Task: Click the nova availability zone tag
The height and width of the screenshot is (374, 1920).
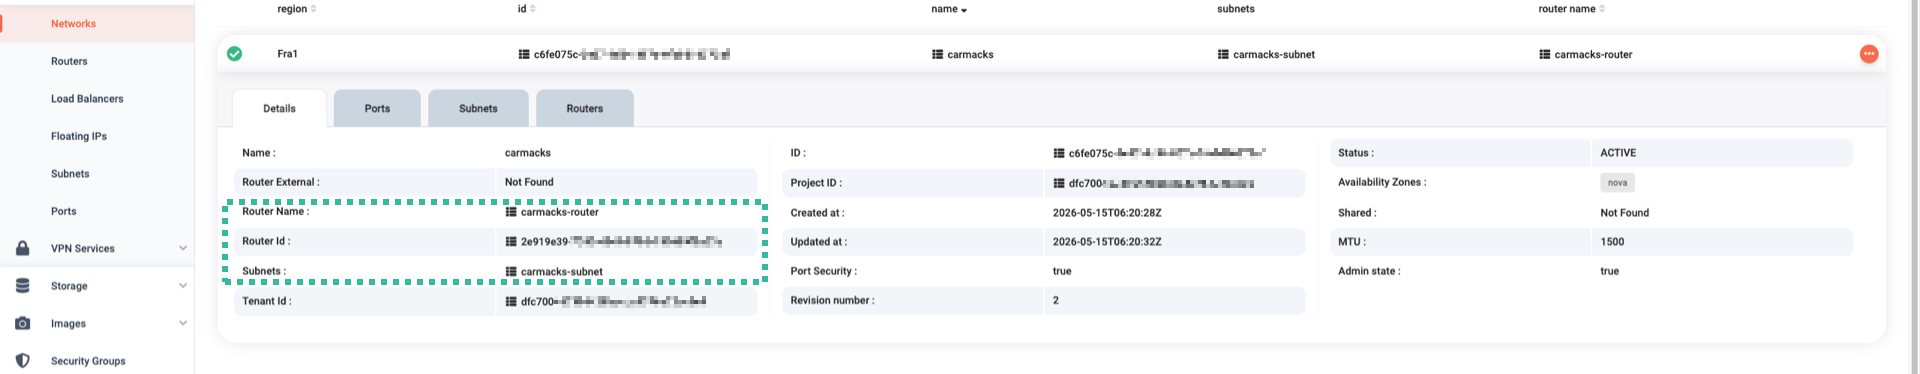Action: 1617,183
